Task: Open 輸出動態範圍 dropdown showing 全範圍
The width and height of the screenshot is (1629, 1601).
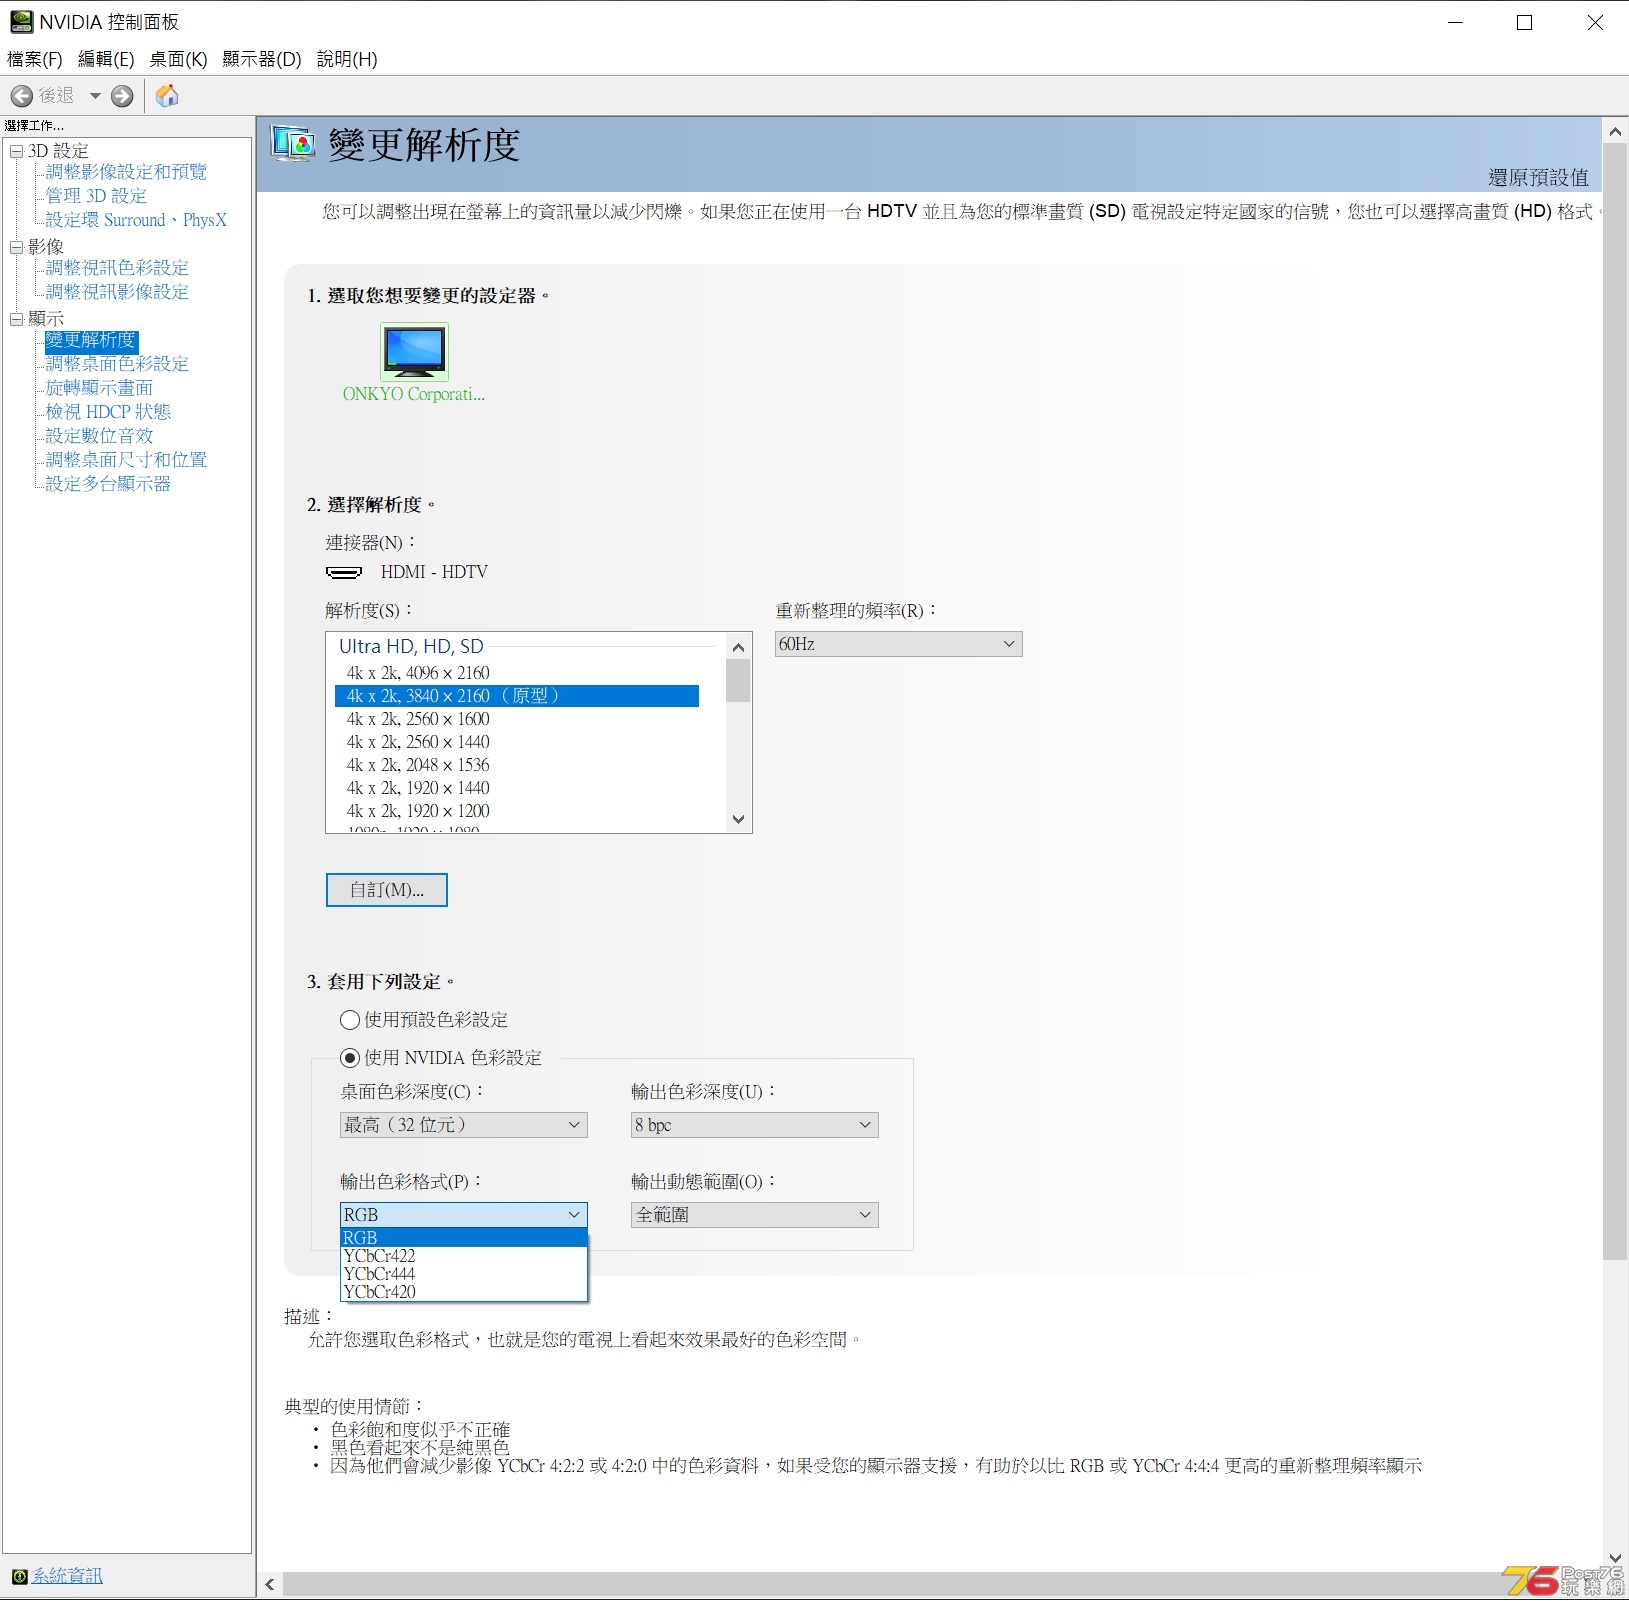Action: (755, 1215)
